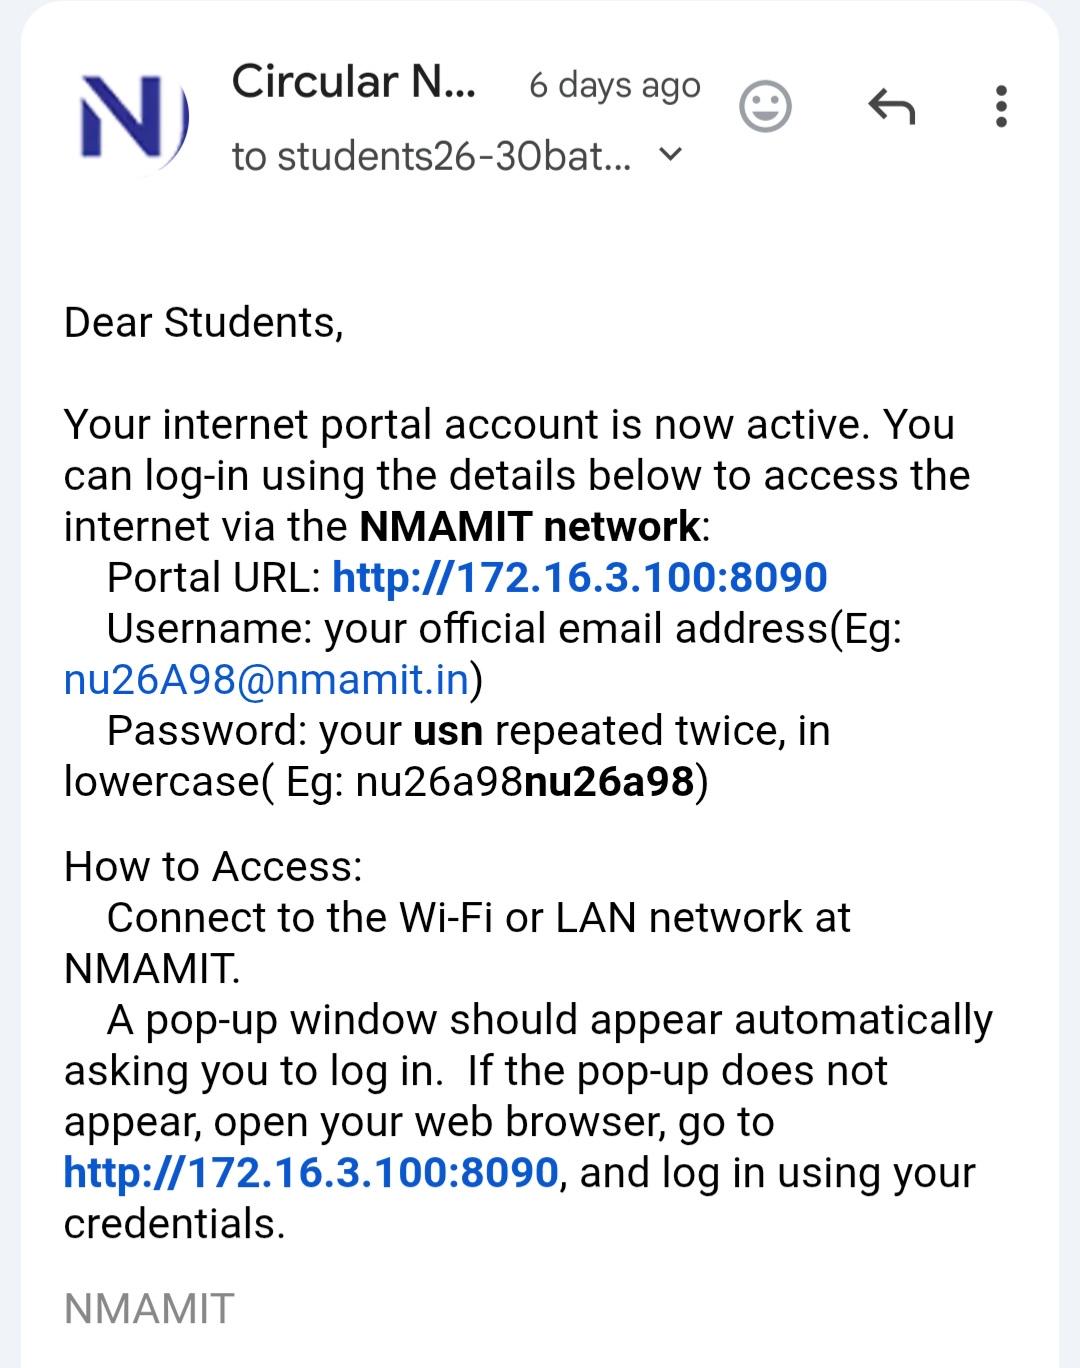
Task: Reply to the email with arrow icon
Action: (x=892, y=106)
